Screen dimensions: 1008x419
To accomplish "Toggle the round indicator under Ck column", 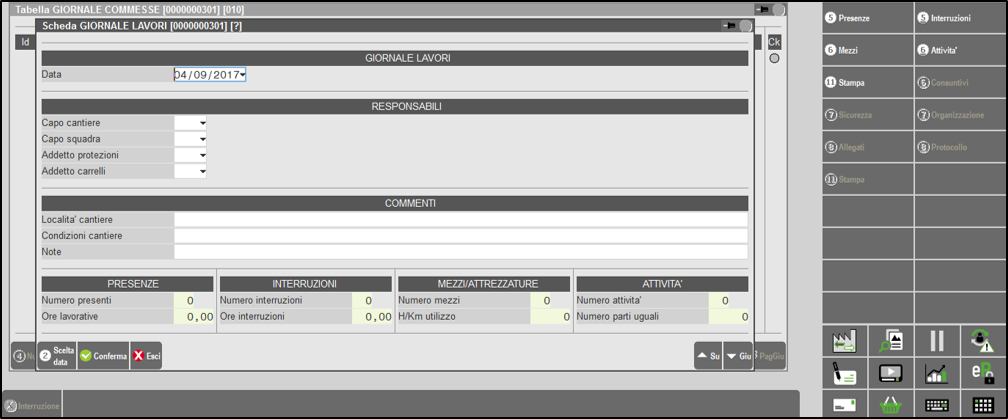I will click(x=774, y=59).
